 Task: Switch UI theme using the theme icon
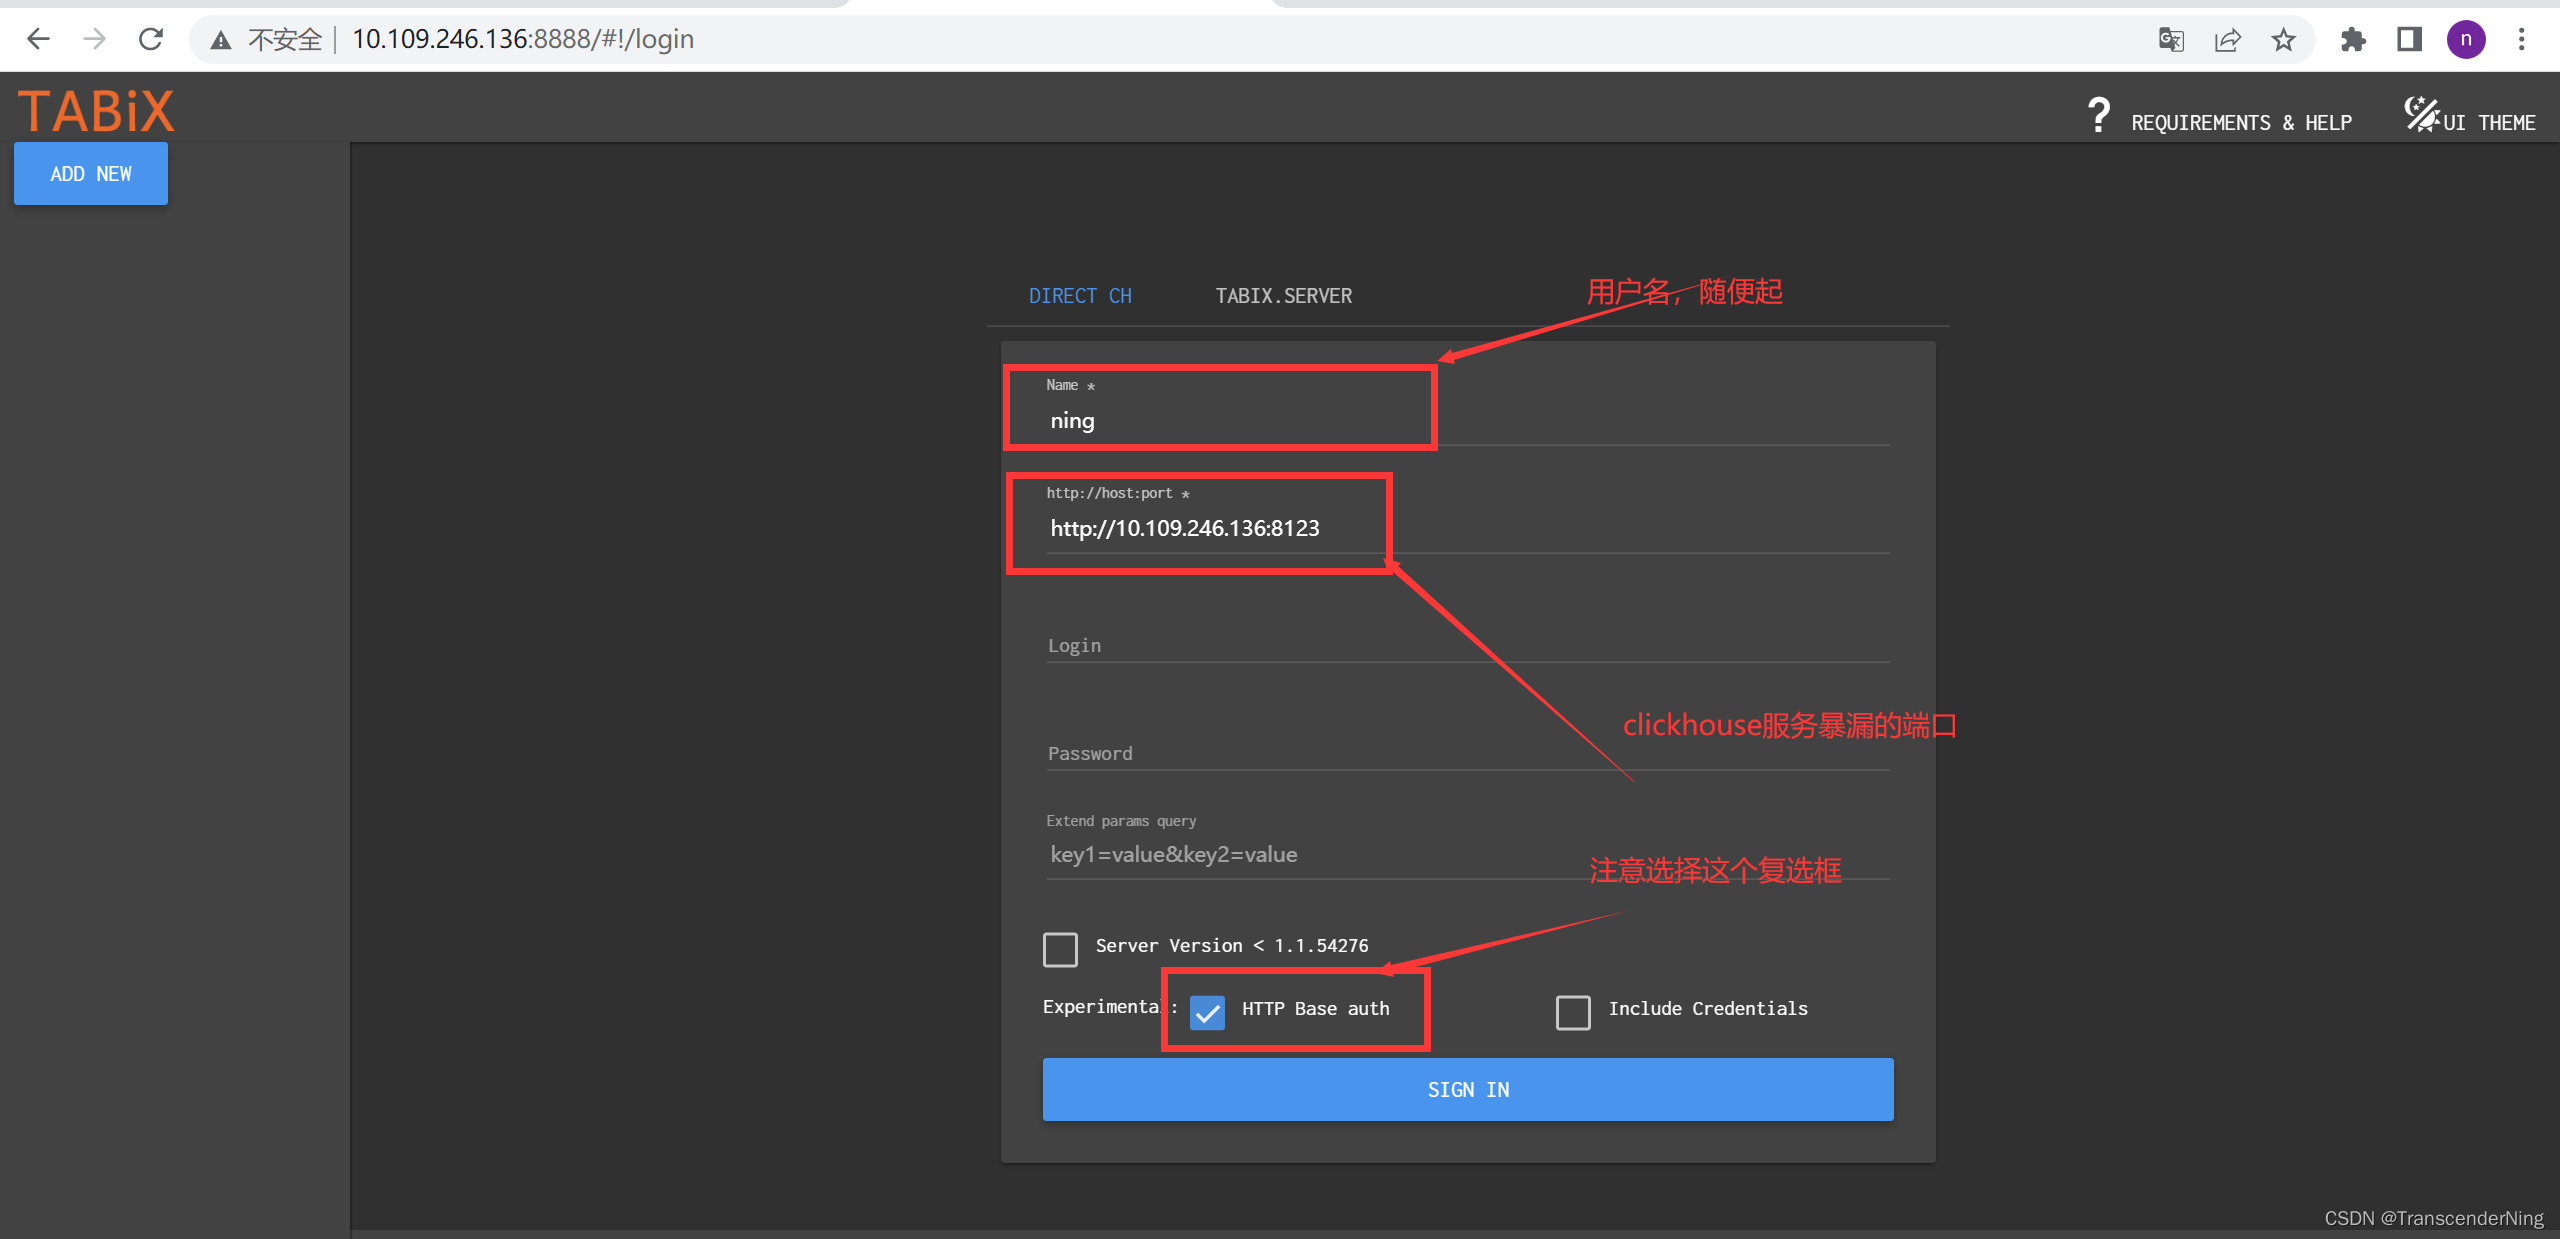point(2424,115)
